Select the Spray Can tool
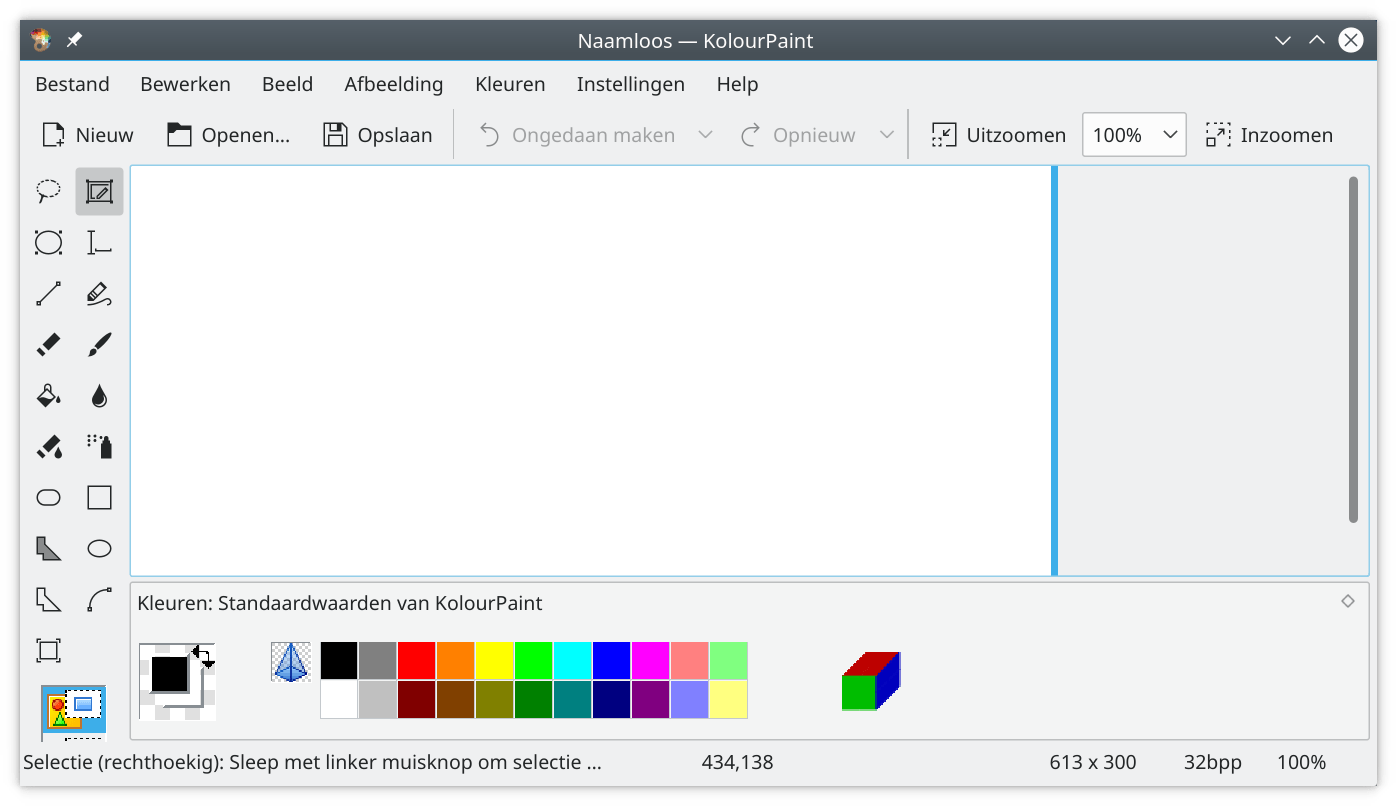The image size is (1397, 806). 99,446
